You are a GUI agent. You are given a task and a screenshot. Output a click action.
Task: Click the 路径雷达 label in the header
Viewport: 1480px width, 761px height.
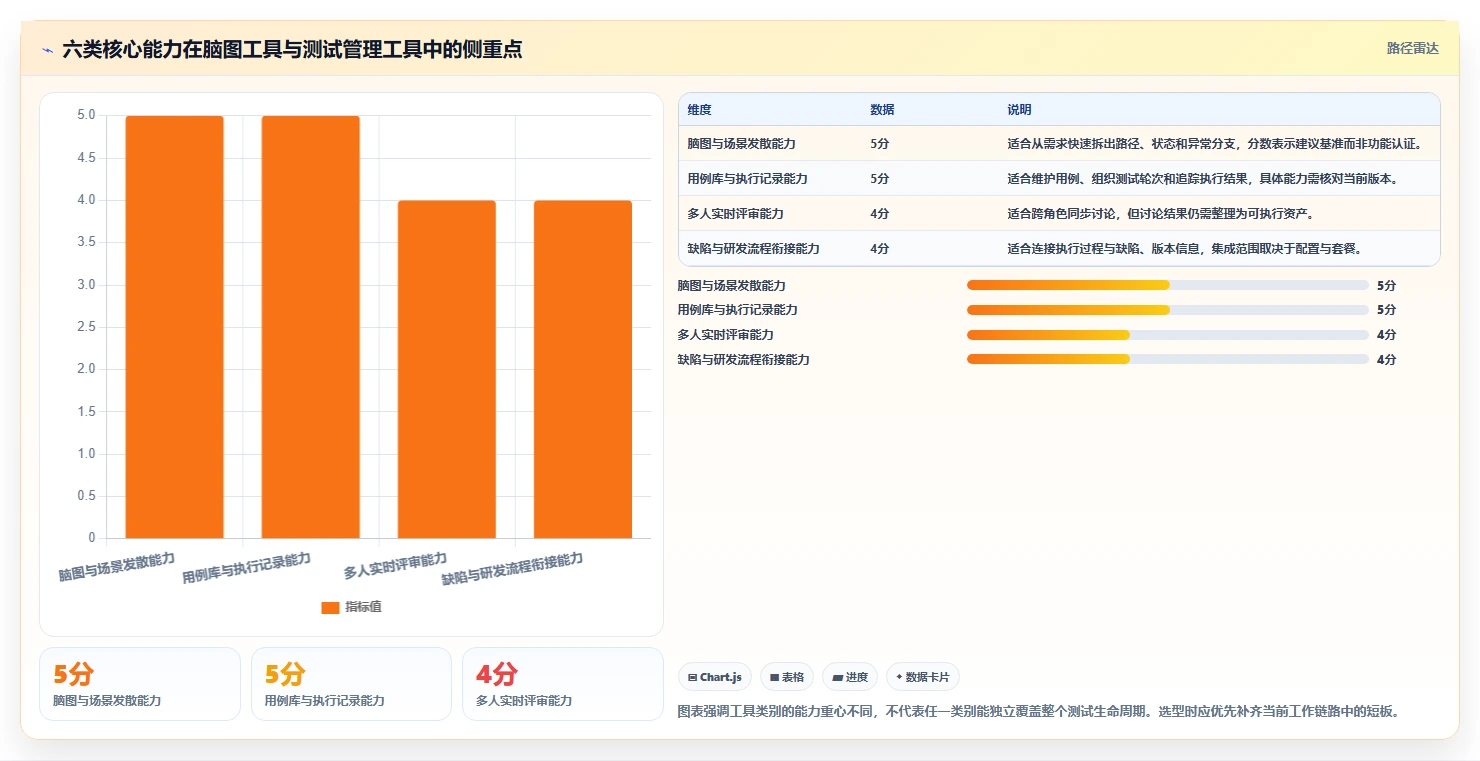click(1413, 48)
